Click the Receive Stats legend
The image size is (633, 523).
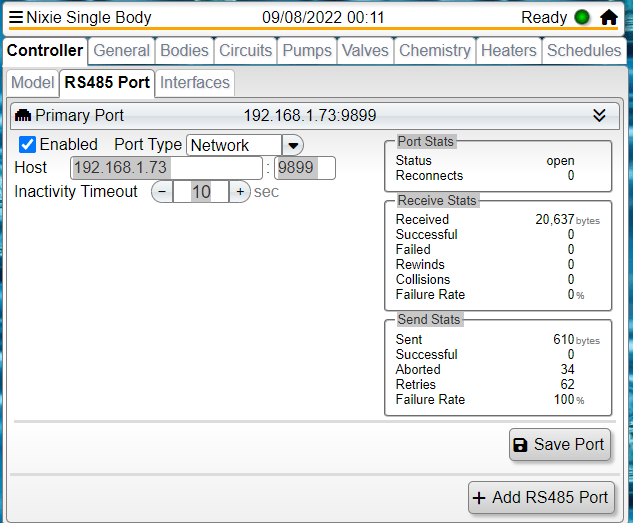tap(437, 201)
